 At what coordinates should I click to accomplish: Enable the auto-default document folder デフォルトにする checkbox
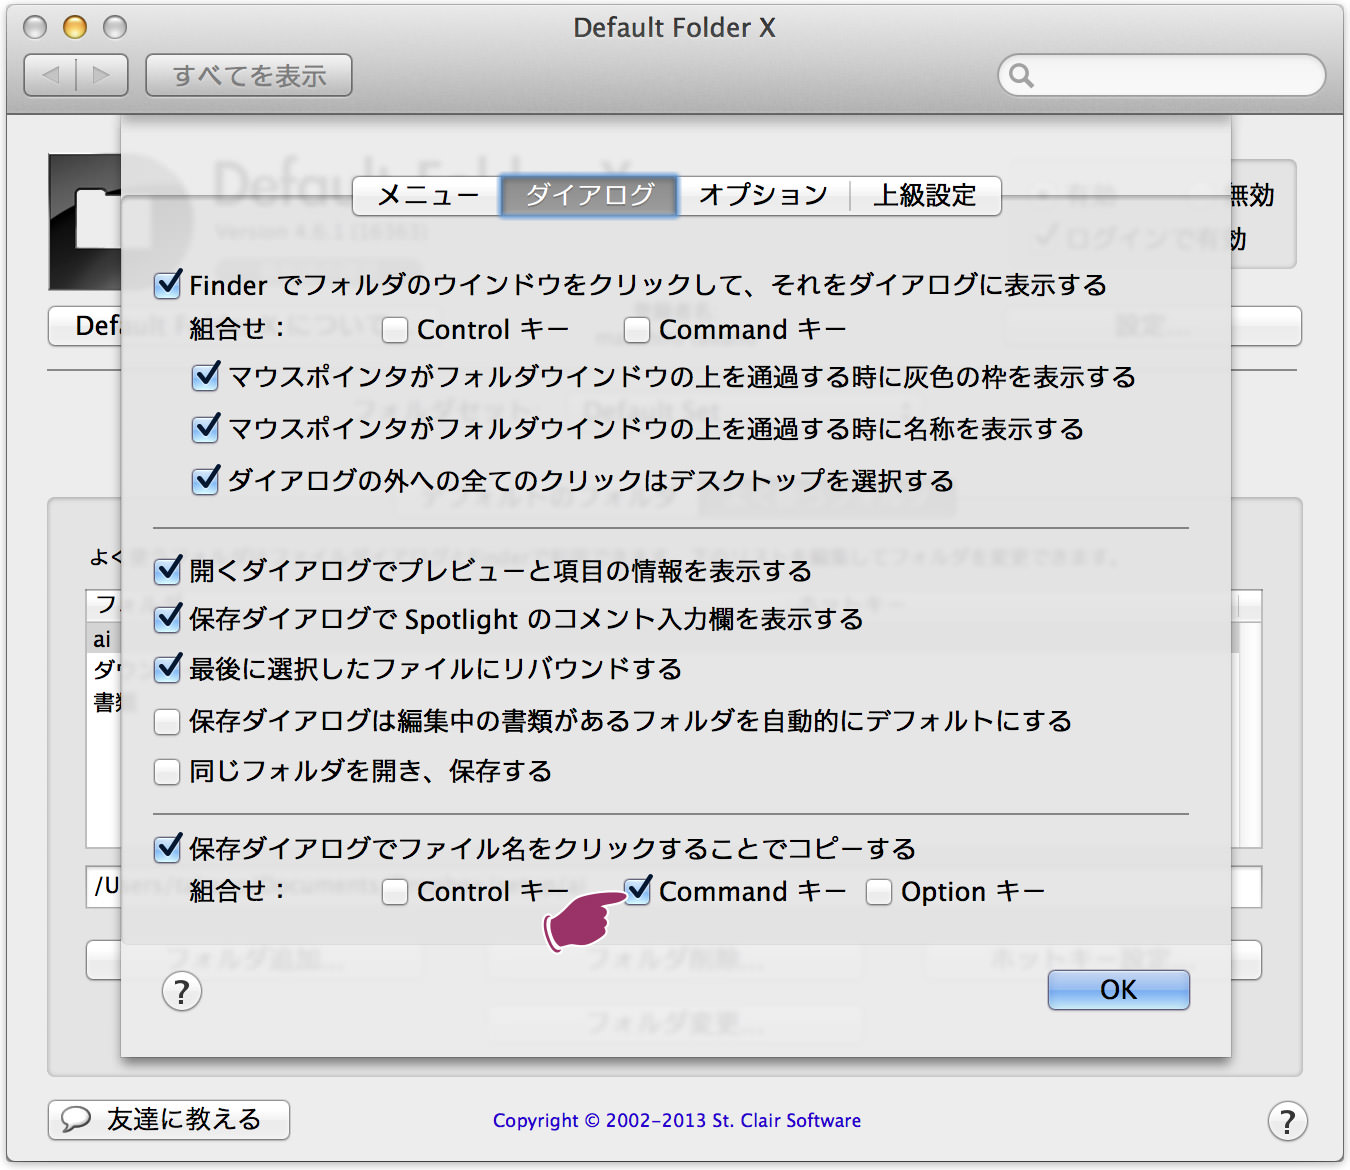[168, 721]
